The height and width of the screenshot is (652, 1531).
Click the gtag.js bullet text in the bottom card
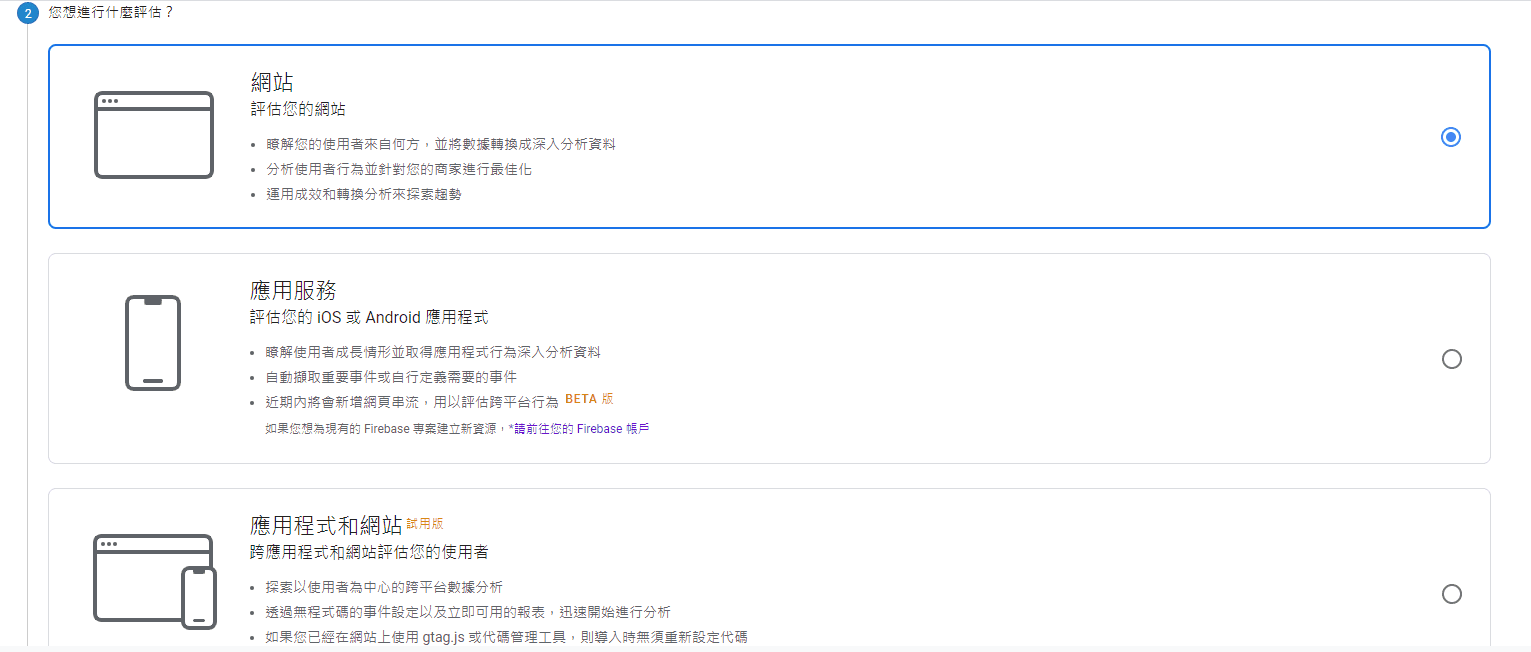click(x=507, y=637)
